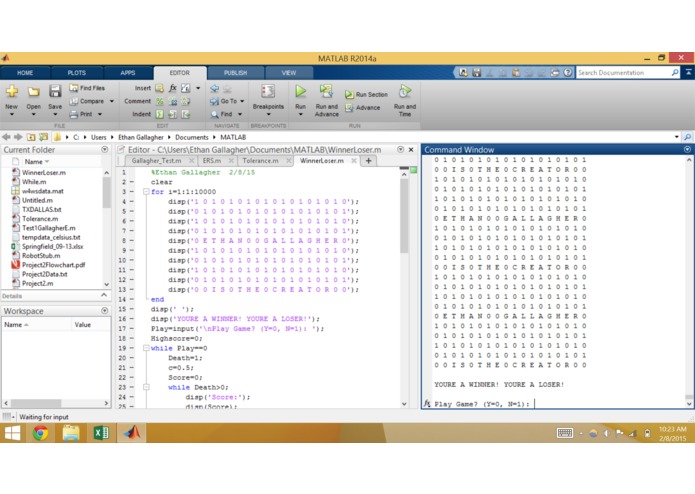Run the script with green Run arrow
Image resolution: width=695 pixels, height=494 pixels.
click(x=301, y=91)
